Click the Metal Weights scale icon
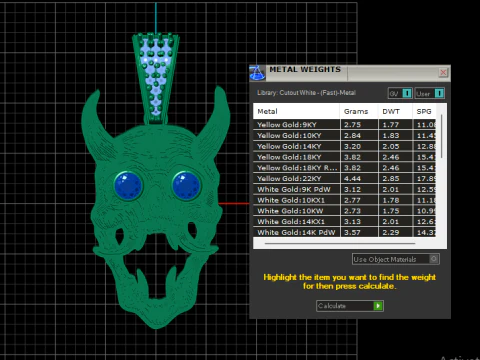Image resolution: width=480 pixels, height=360 pixels. [257, 73]
